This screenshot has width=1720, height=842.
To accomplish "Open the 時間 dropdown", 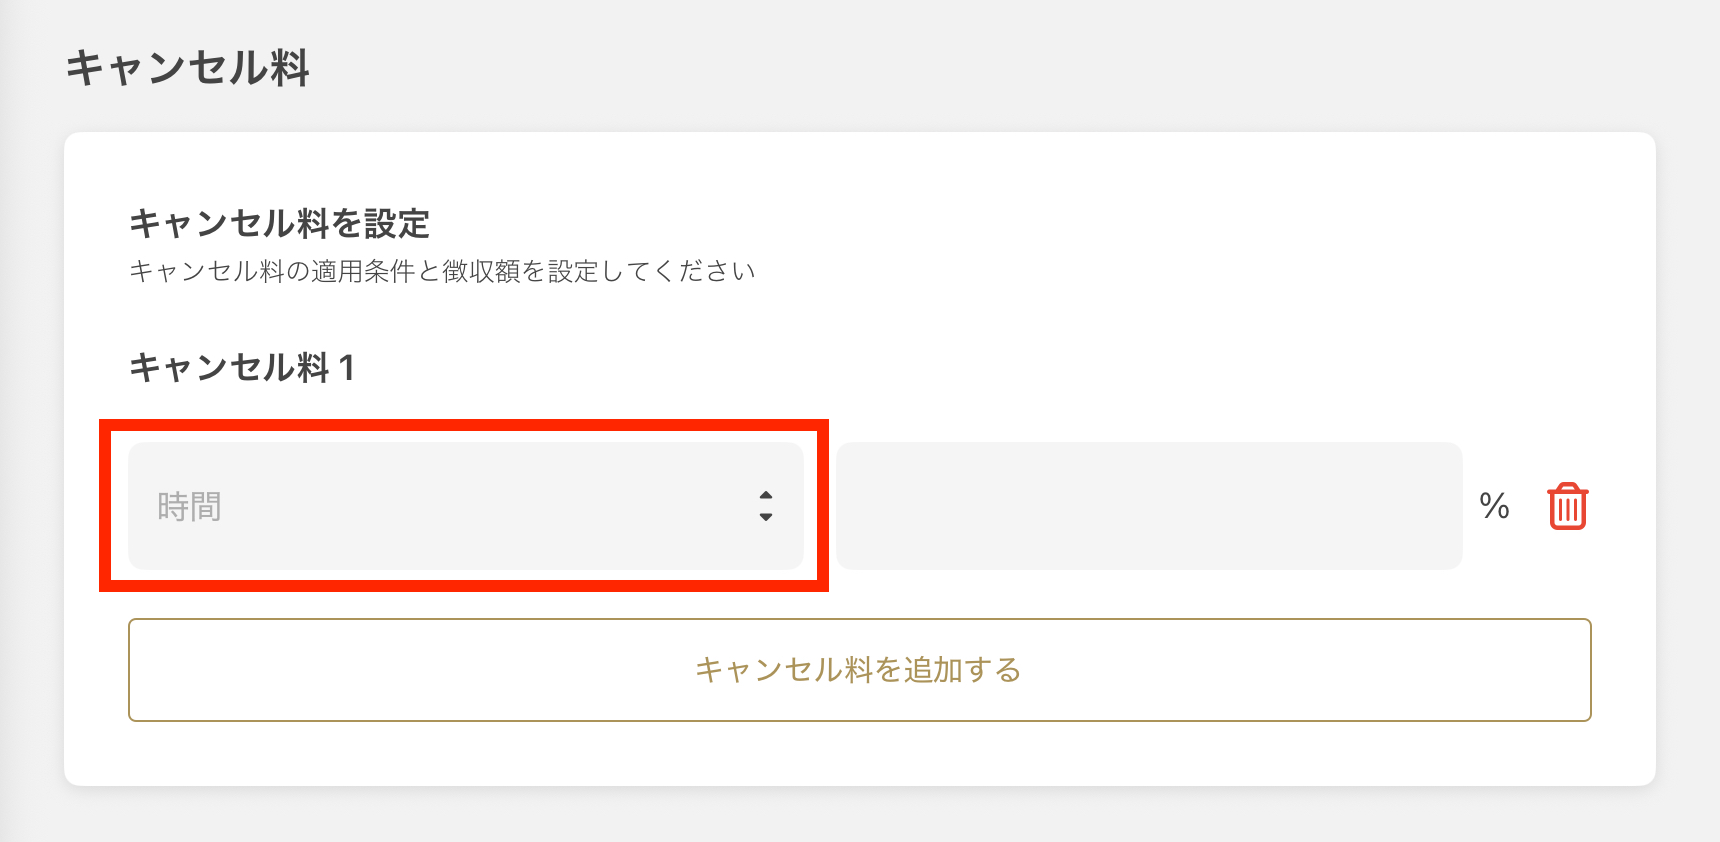I will click(465, 506).
